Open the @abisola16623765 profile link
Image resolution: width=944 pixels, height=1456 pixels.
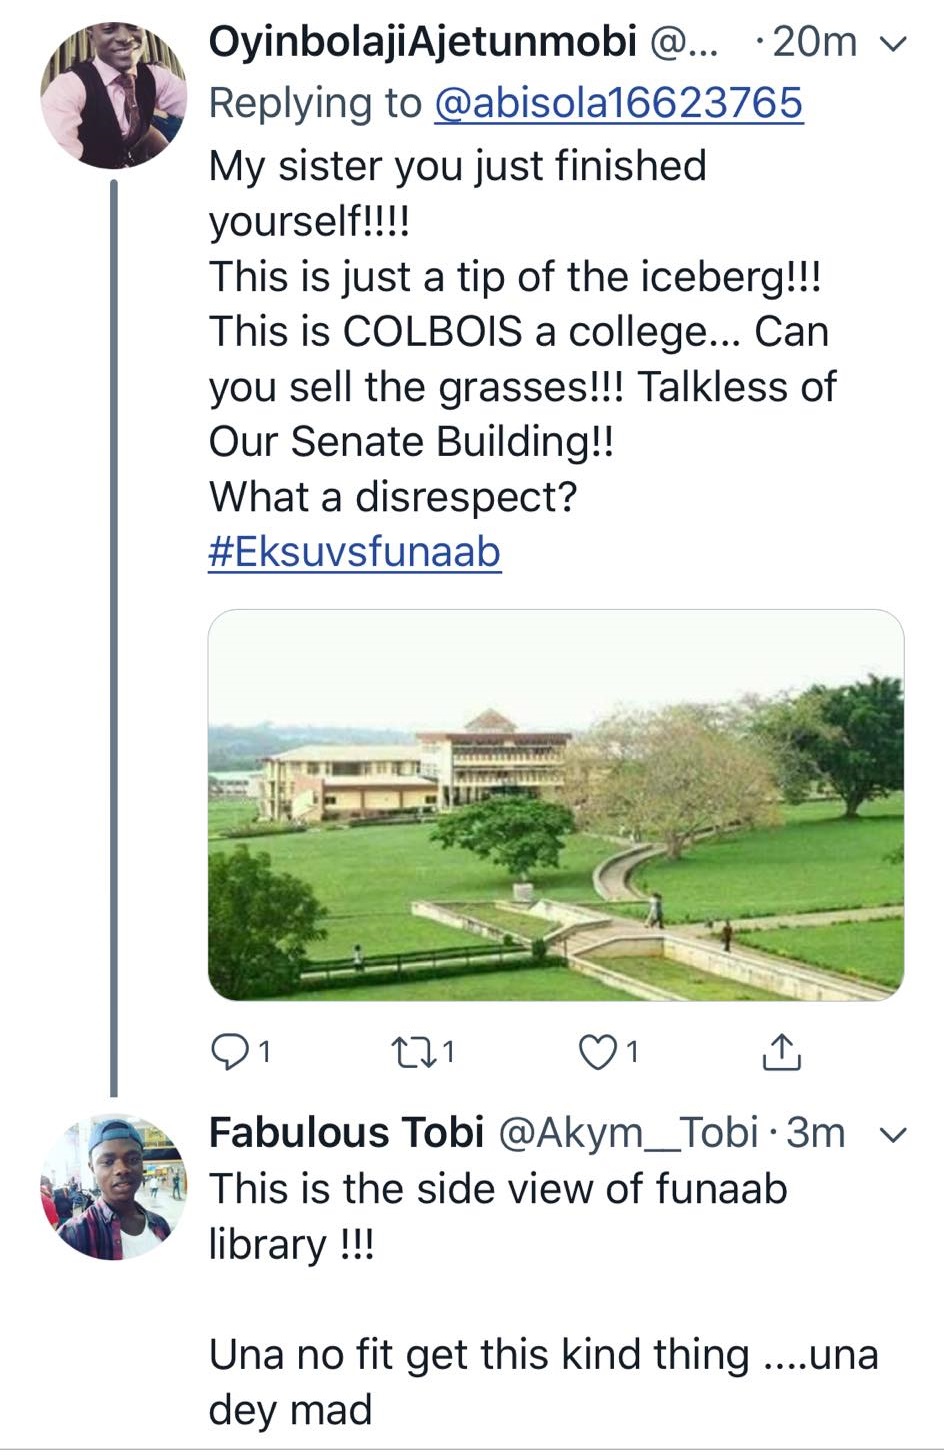618,103
